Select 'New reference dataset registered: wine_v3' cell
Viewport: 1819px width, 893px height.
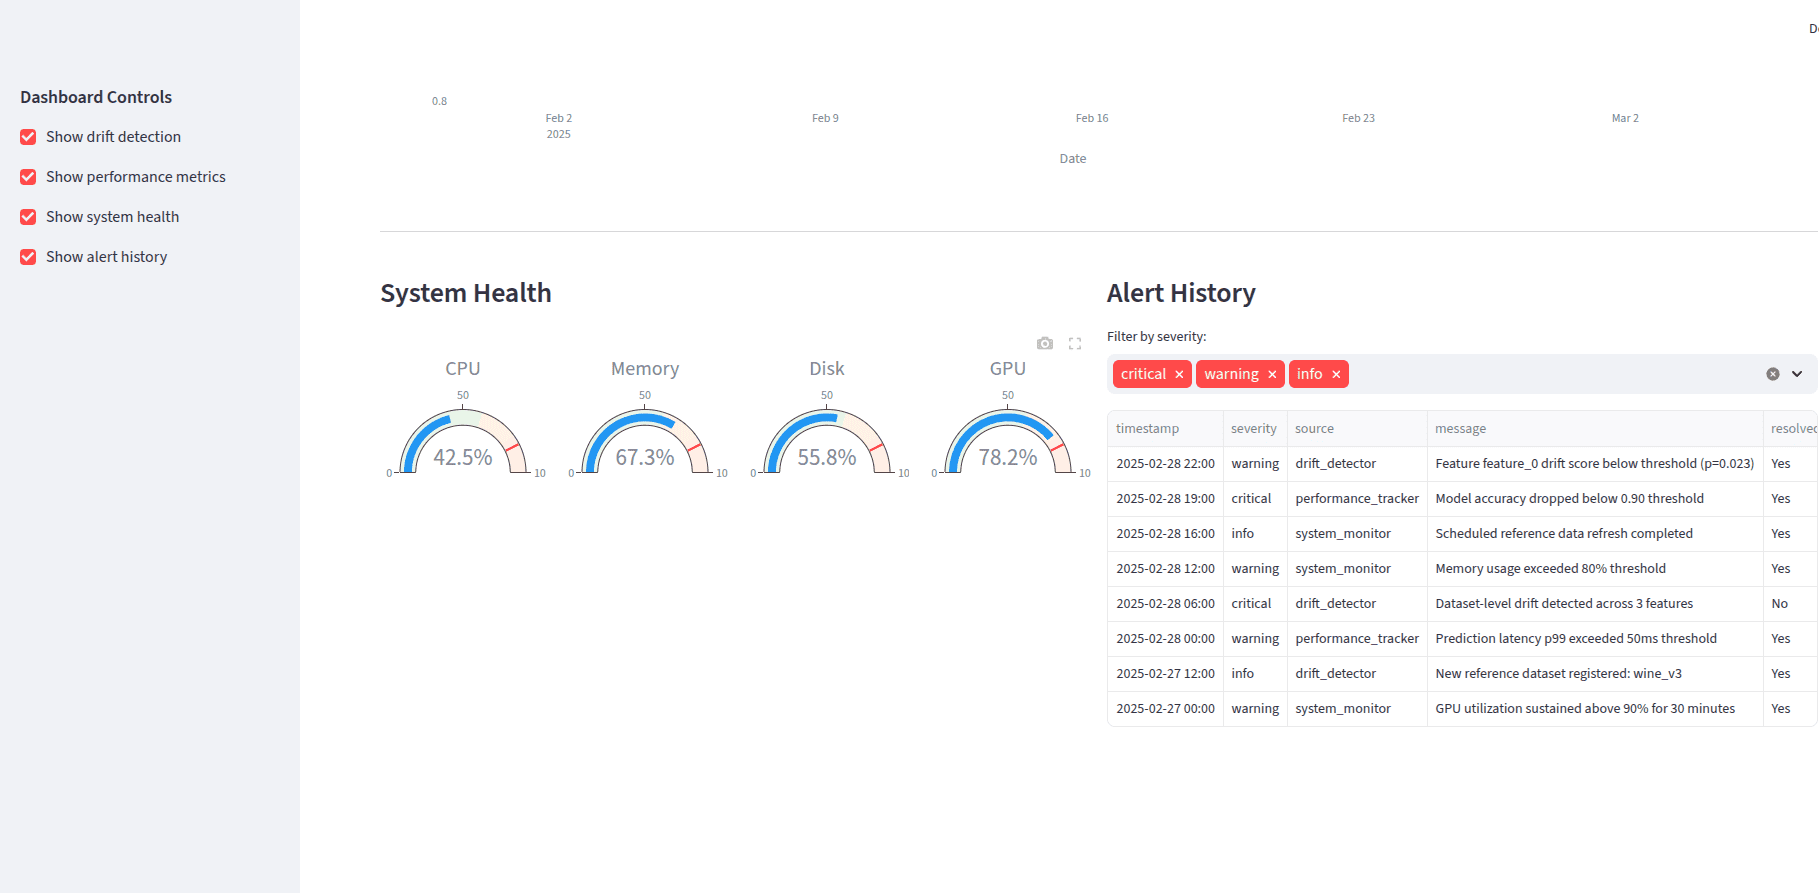pyautogui.click(x=1595, y=674)
